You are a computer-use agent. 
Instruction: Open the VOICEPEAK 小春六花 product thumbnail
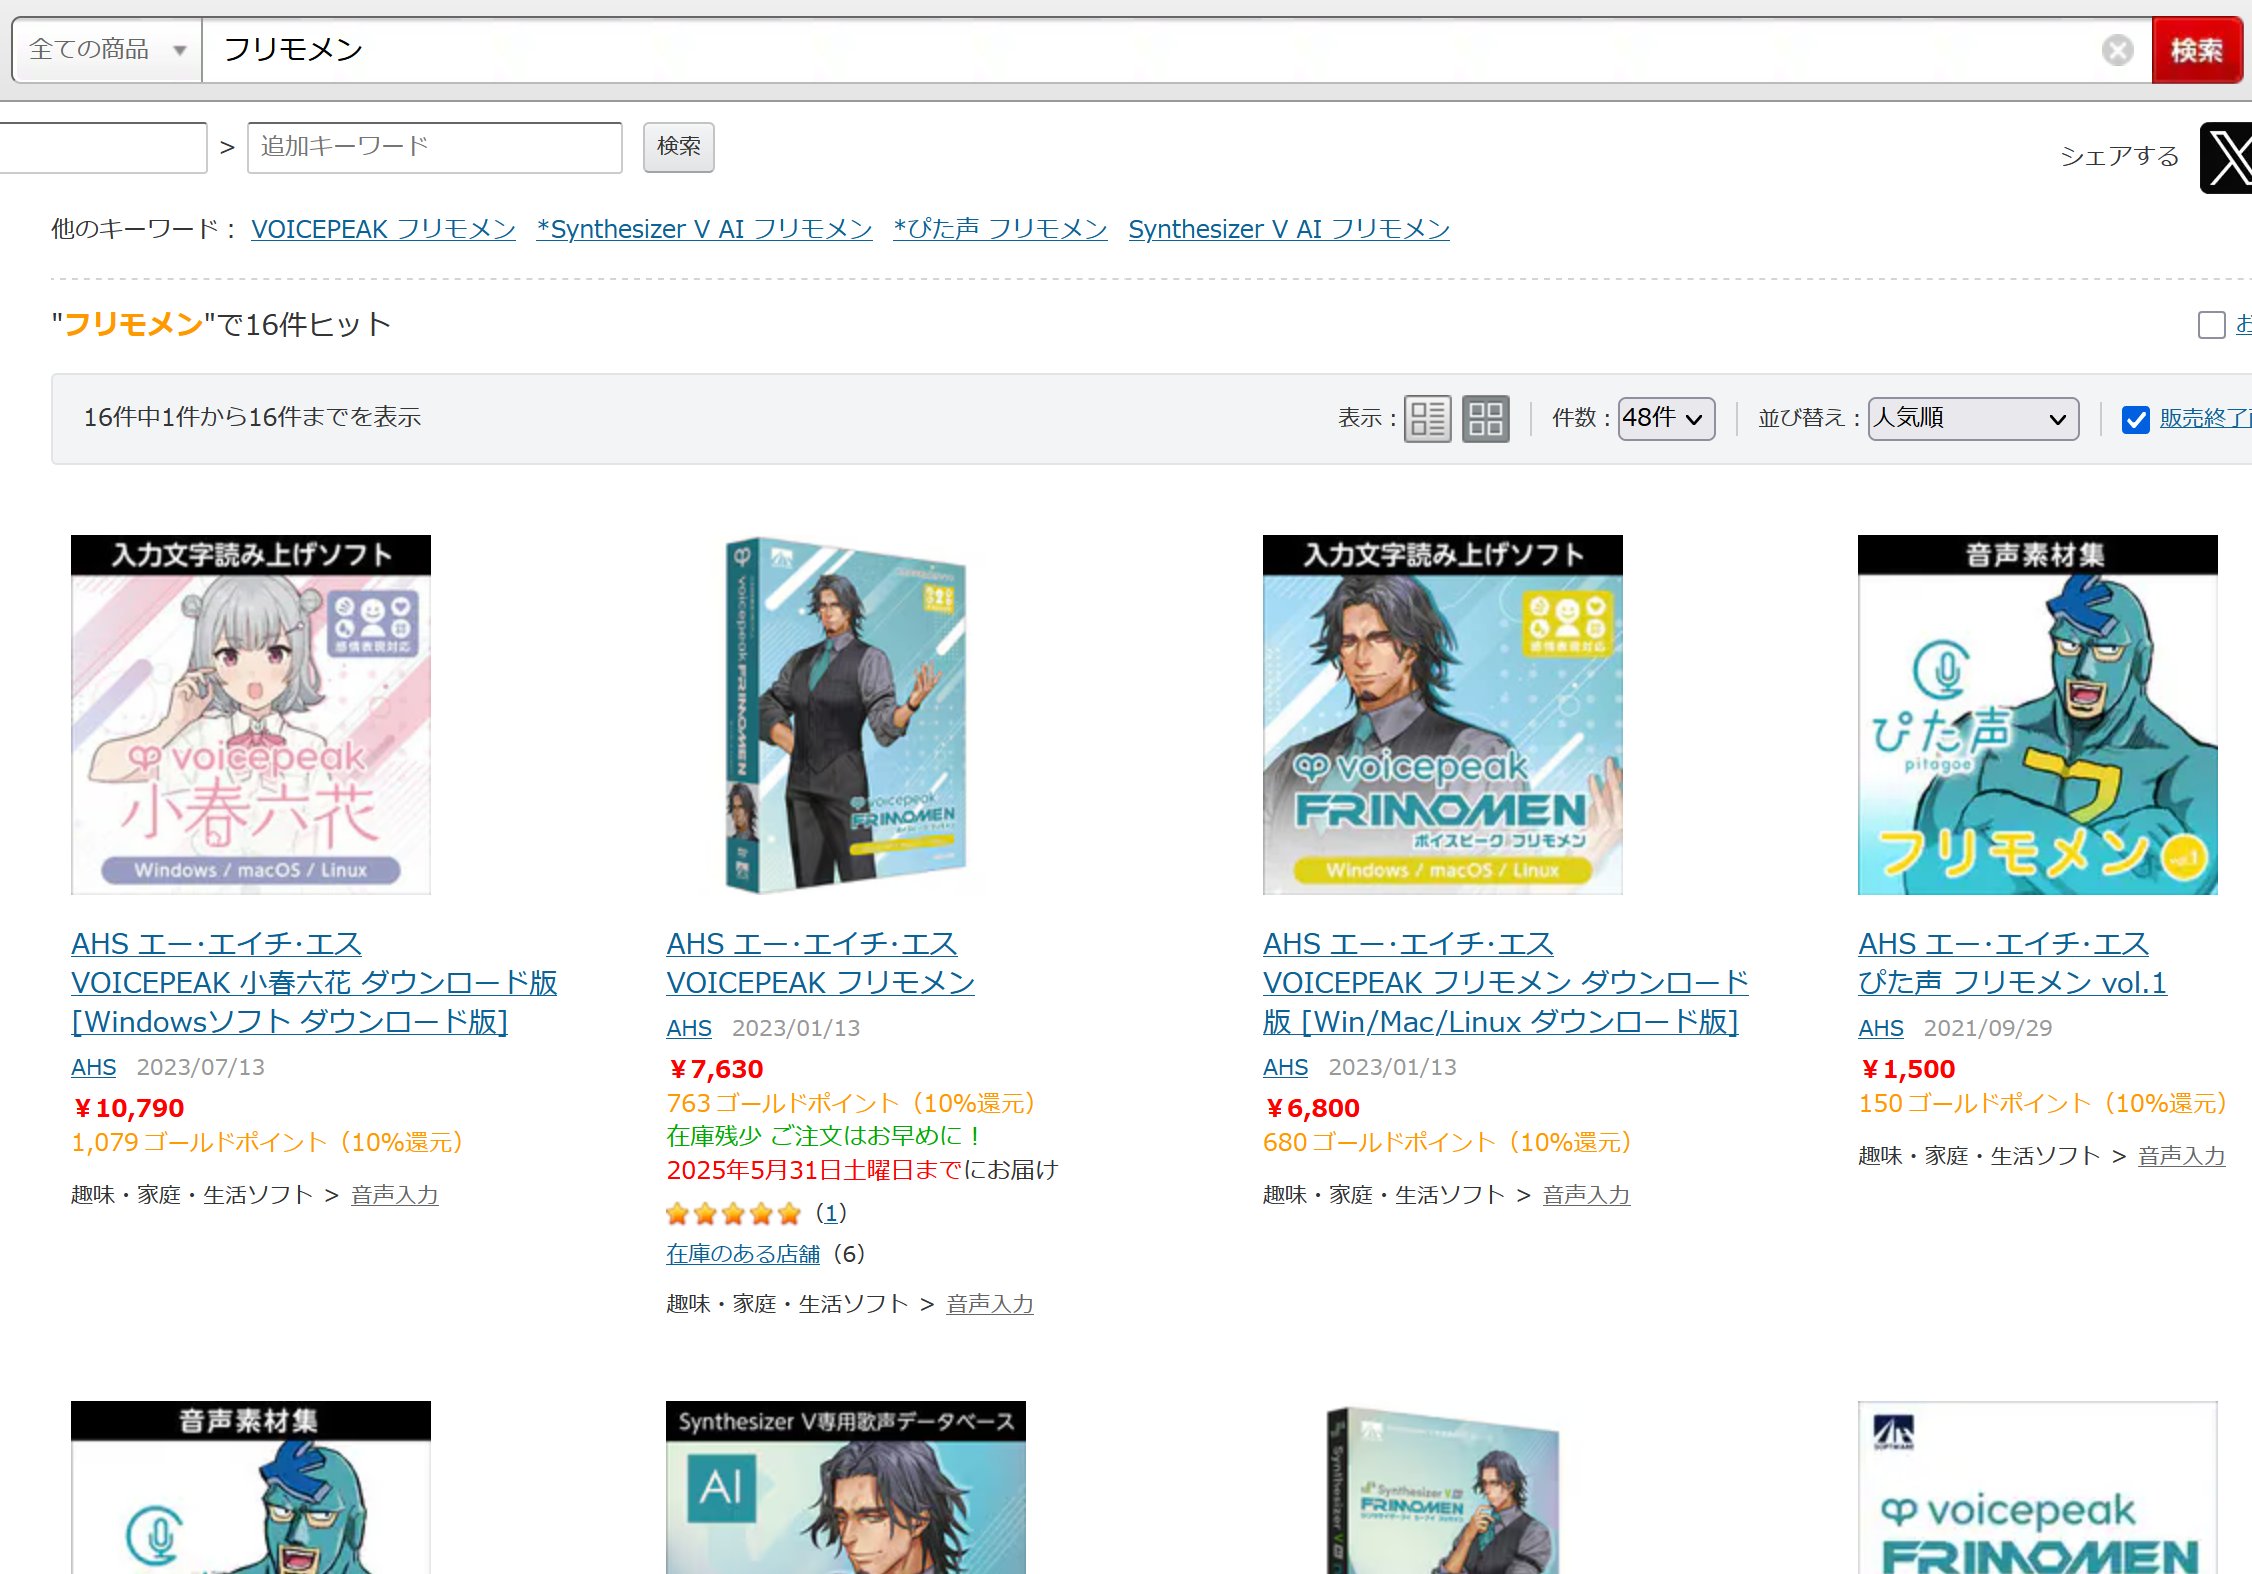[x=251, y=715]
